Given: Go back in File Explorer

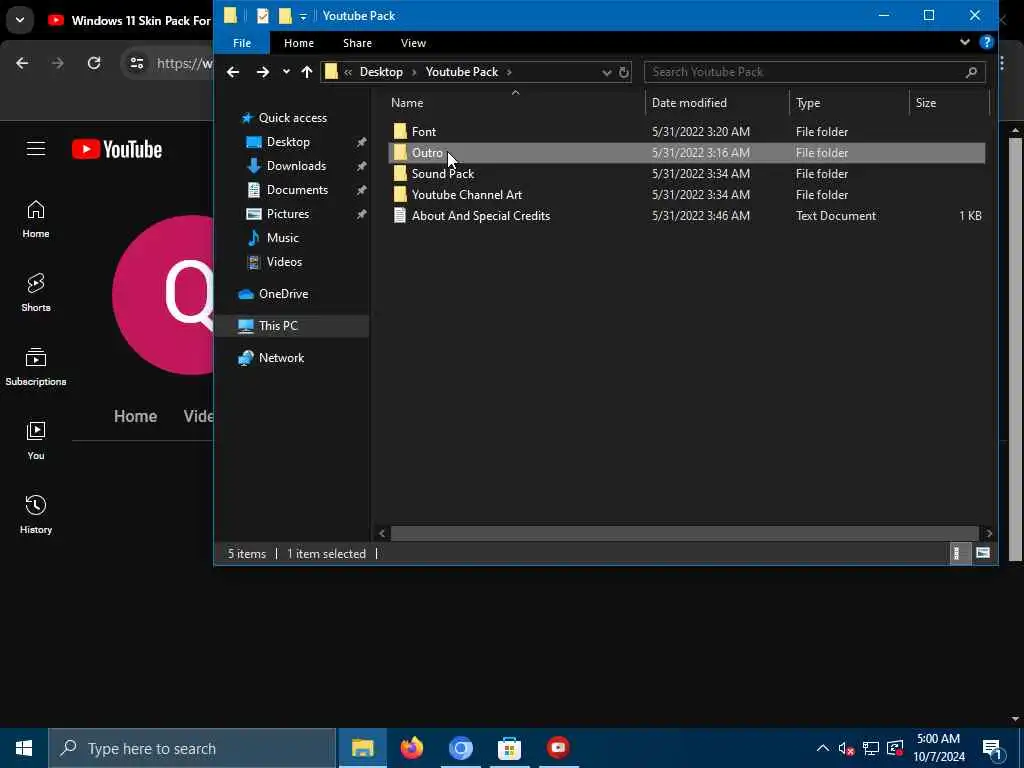Looking at the screenshot, I should (x=233, y=72).
